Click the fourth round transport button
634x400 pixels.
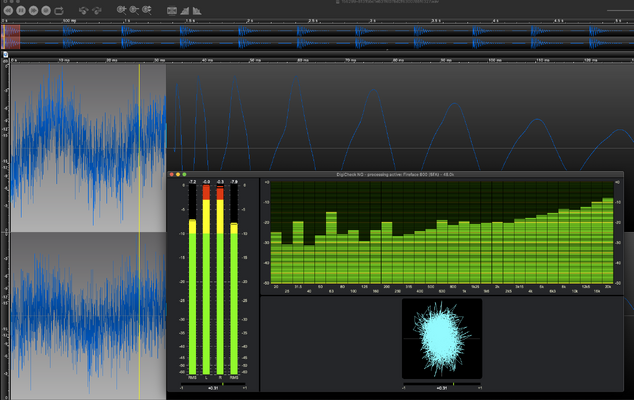tap(46, 11)
